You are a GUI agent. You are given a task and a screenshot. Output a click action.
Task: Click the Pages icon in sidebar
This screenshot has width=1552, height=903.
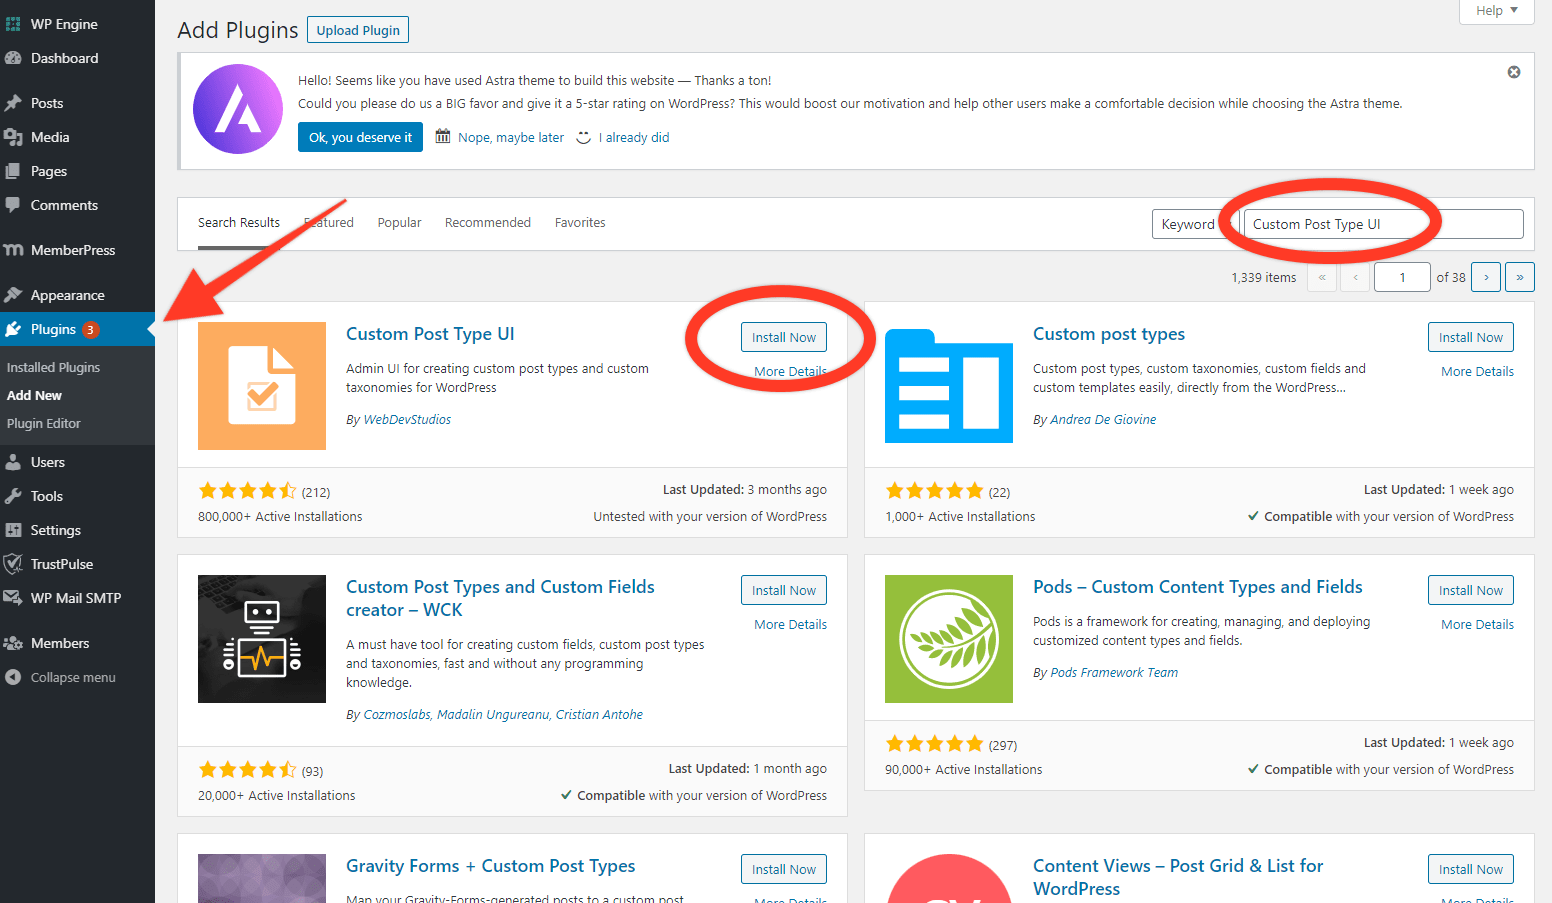tap(13, 171)
